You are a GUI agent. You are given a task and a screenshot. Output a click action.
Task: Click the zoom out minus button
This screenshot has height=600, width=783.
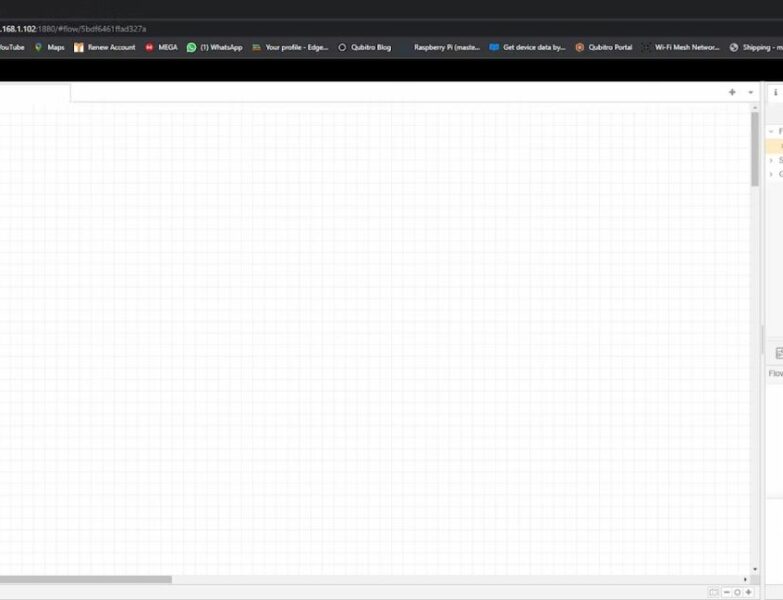pyautogui.click(x=727, y=593)
